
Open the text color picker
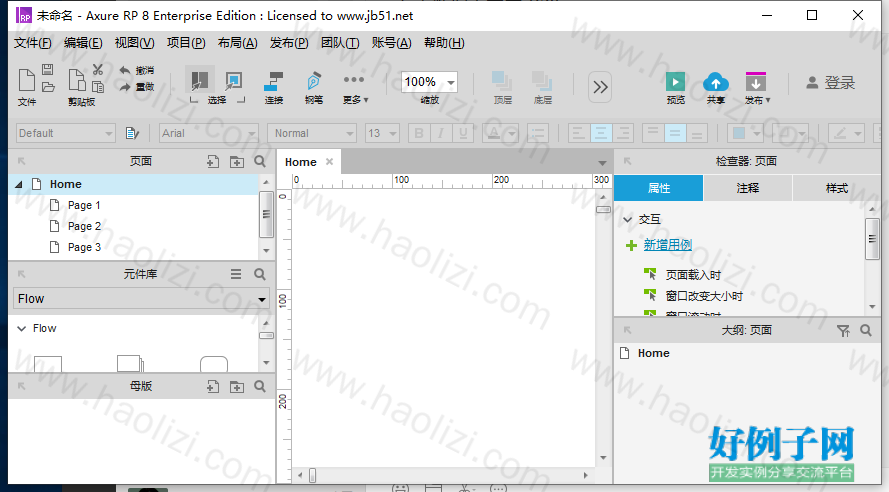tap(500, 133)
